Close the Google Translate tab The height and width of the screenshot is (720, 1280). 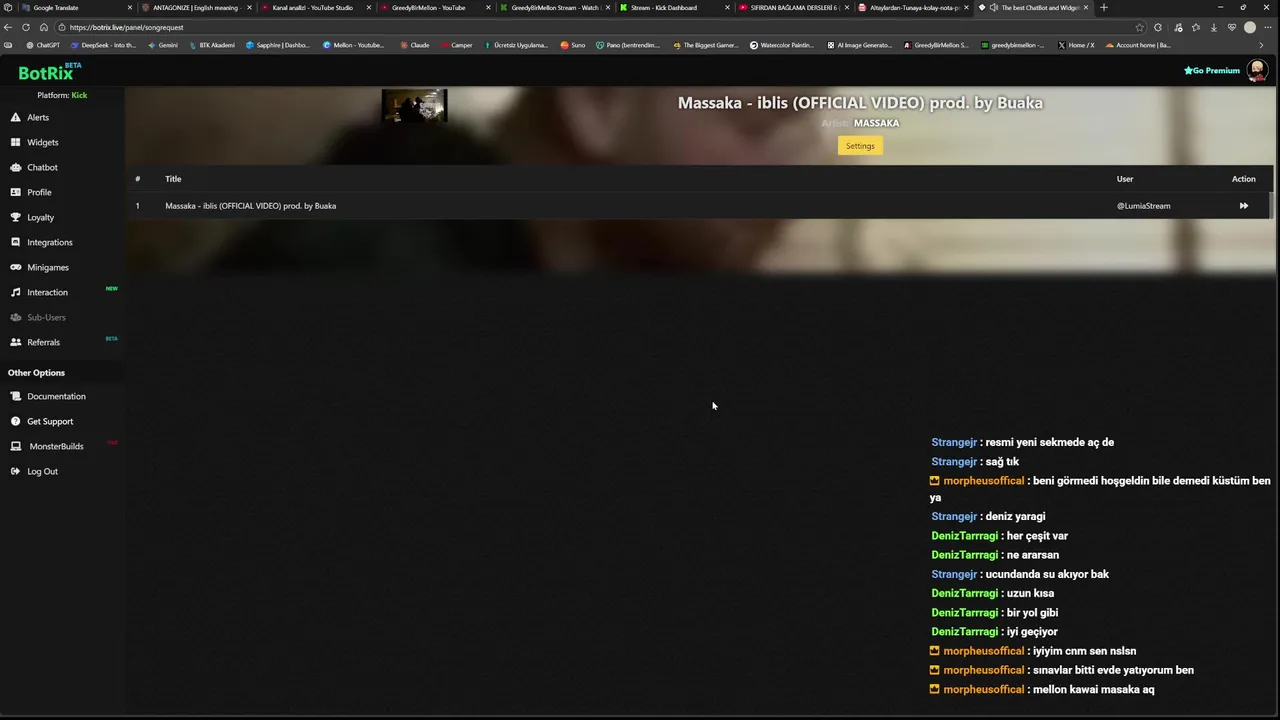pos(129,7)
